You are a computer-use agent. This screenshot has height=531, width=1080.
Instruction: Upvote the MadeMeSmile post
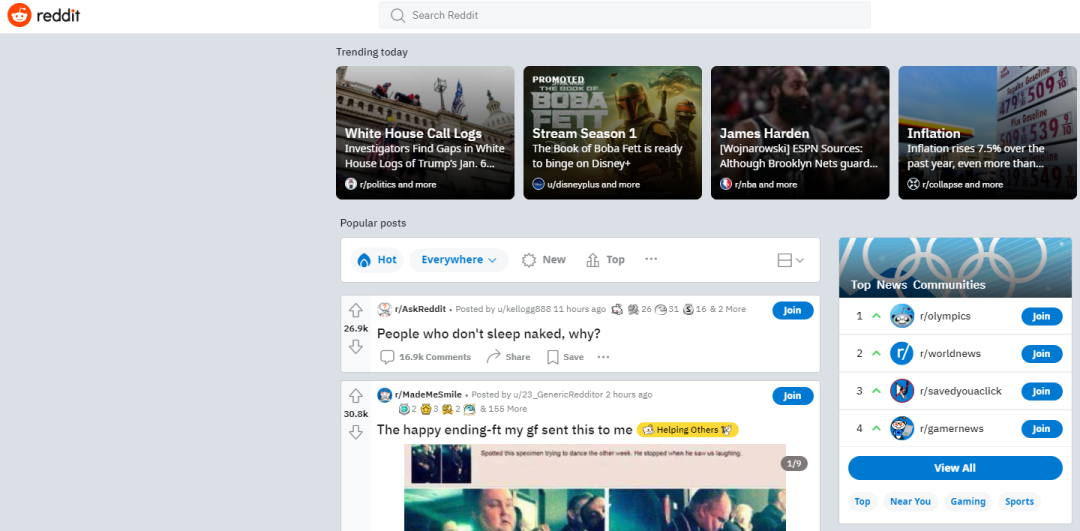pyautogui.click(x=355, y=396)
